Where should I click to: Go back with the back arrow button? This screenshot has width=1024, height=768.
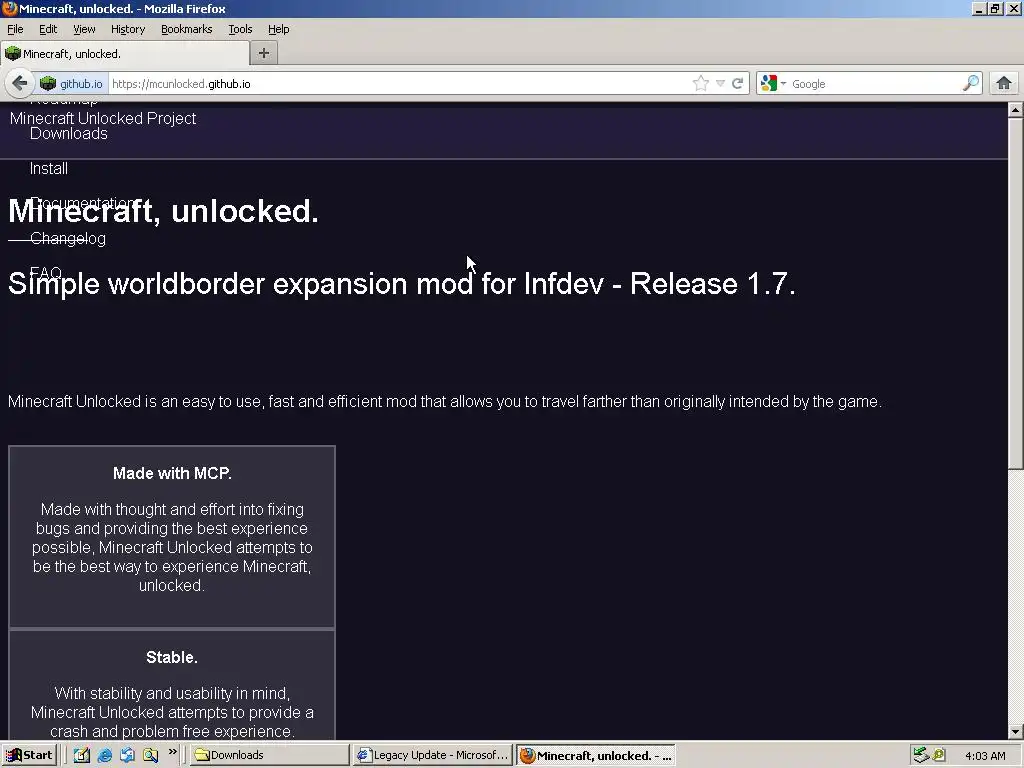pyautogui.click(x=20, y=84)
